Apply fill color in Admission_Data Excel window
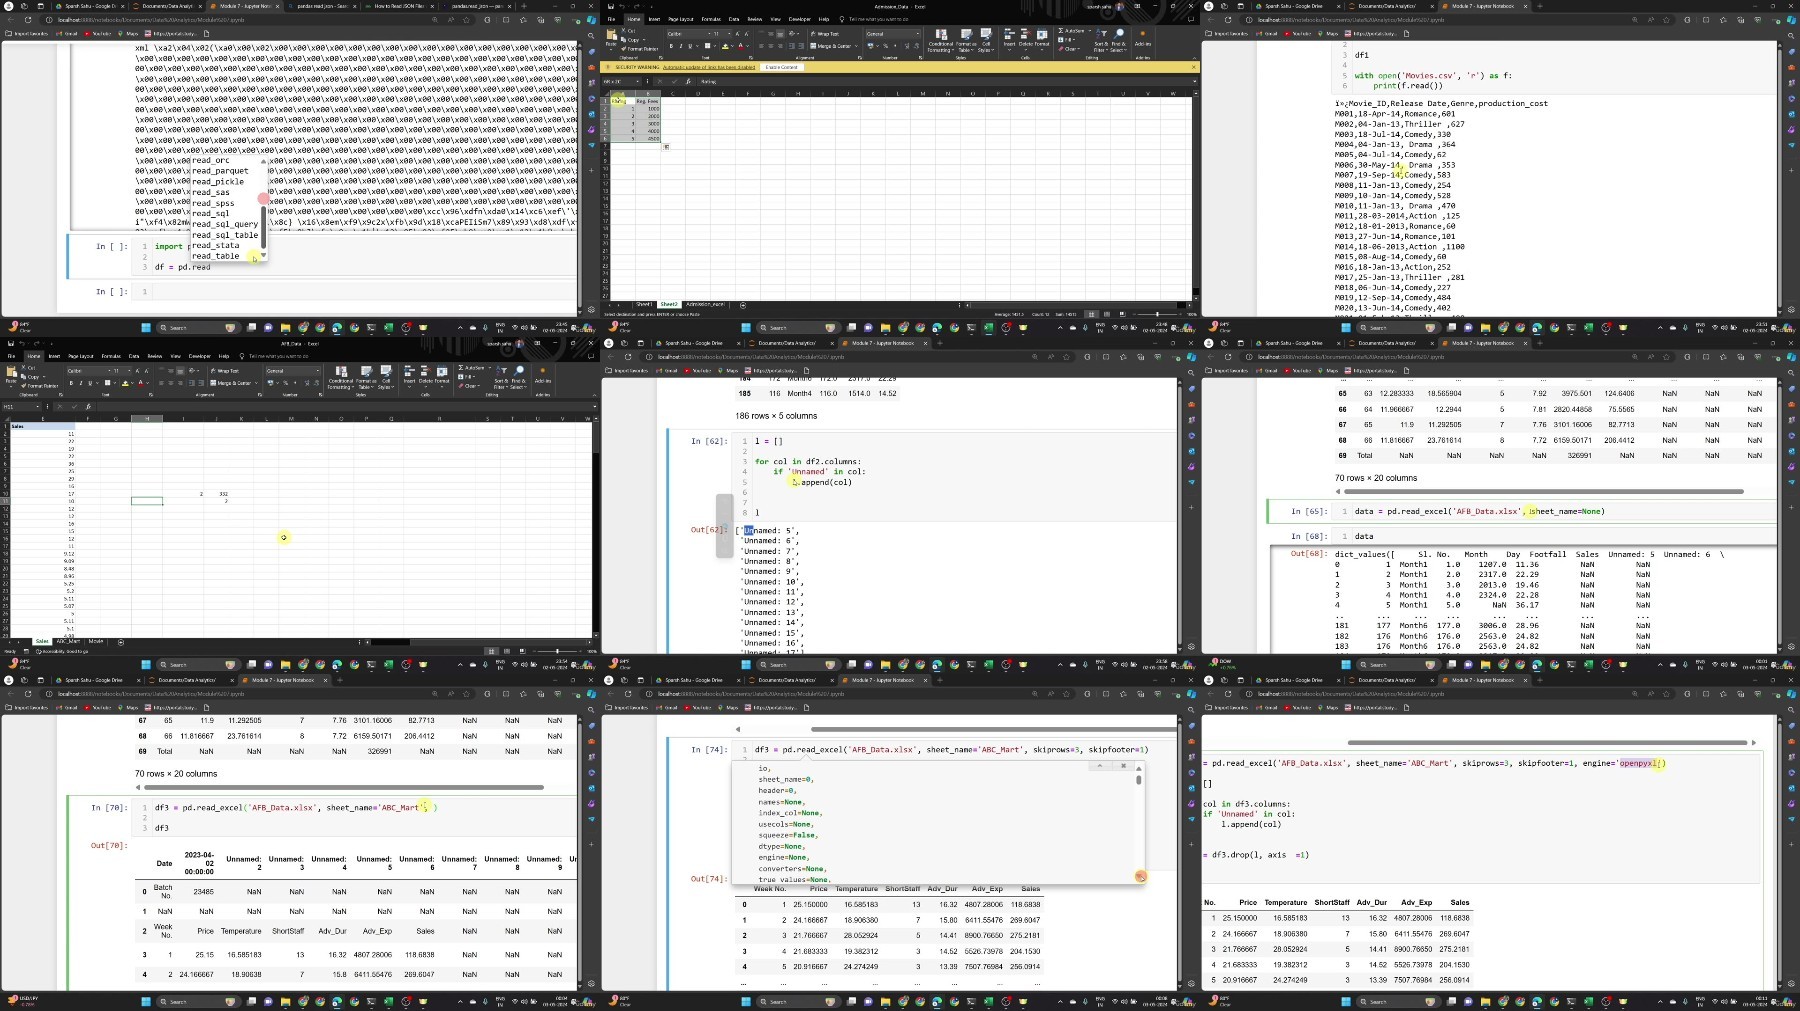This screenshot has width=1800, height=1011. (x=725, y=46)
